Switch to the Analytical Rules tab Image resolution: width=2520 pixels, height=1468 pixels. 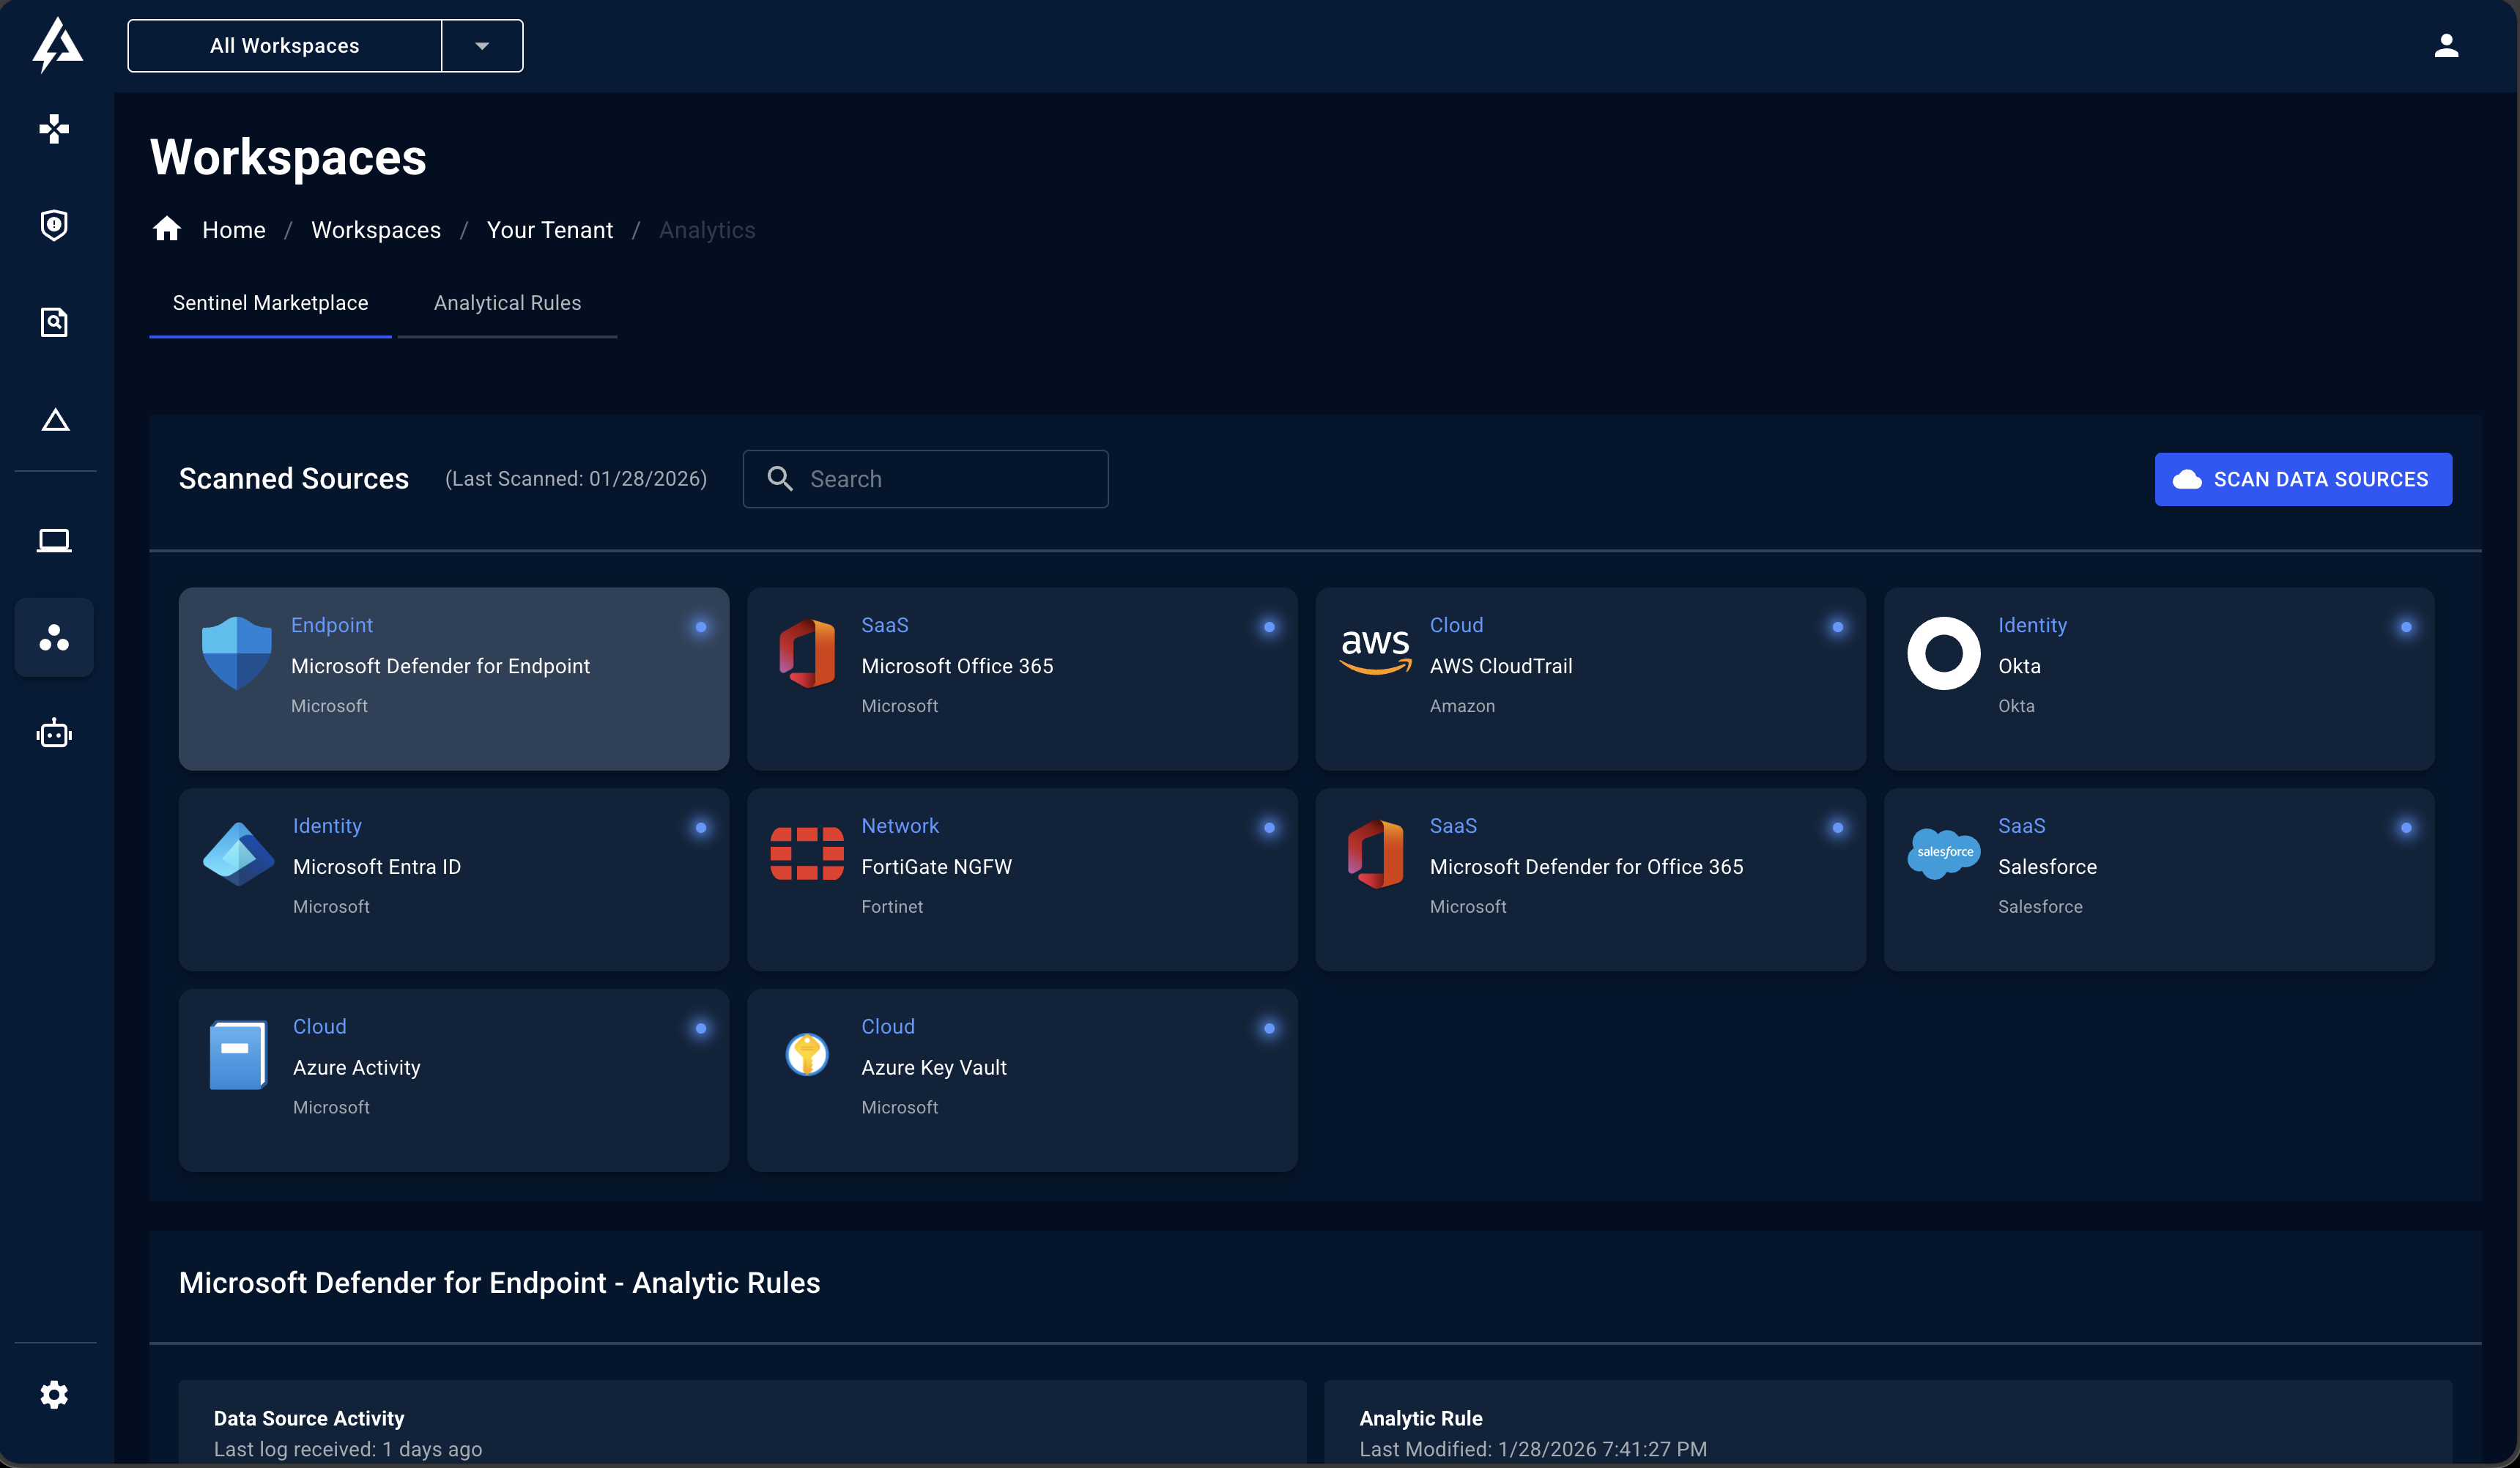(x=507, y=302)
